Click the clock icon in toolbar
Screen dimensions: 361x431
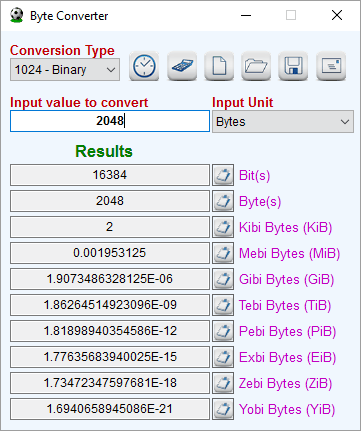pos(144,66)
